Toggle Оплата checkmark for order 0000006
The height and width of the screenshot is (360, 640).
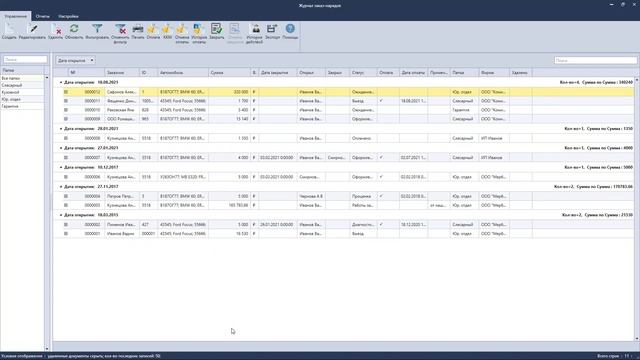pyautogui.click(x=381, y=177)
